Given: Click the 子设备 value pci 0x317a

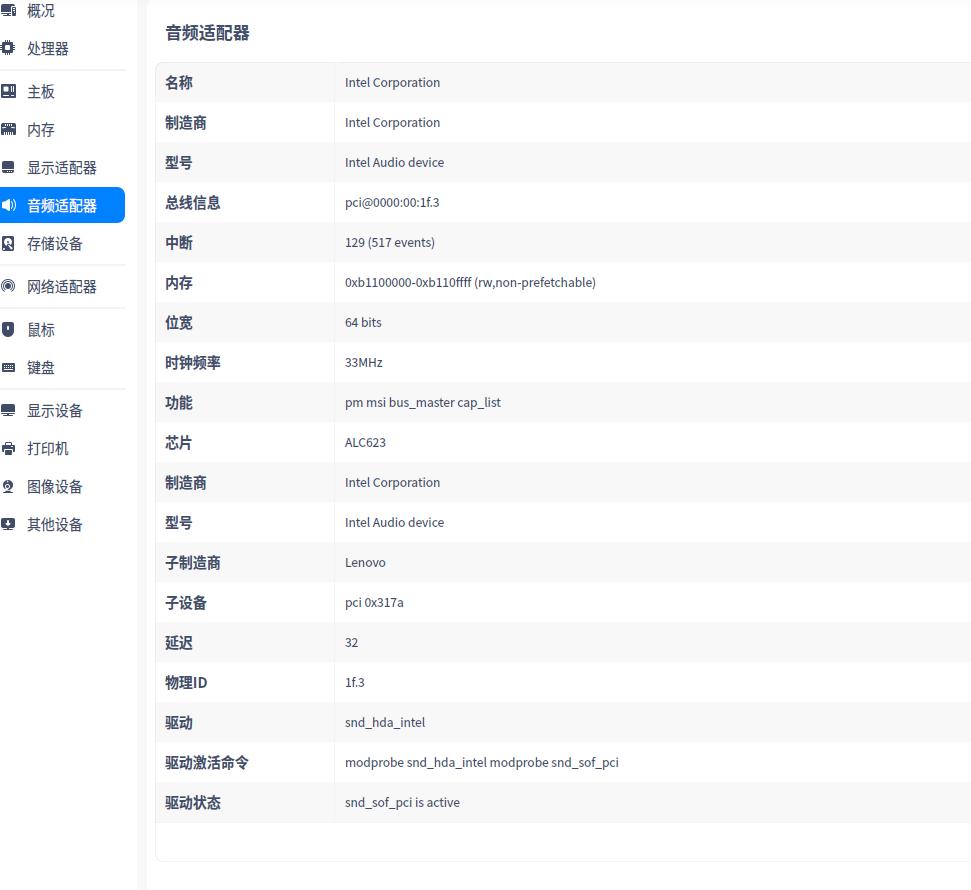Looking at the screenshot, I should pyautogui.click(x=374, y=603).
